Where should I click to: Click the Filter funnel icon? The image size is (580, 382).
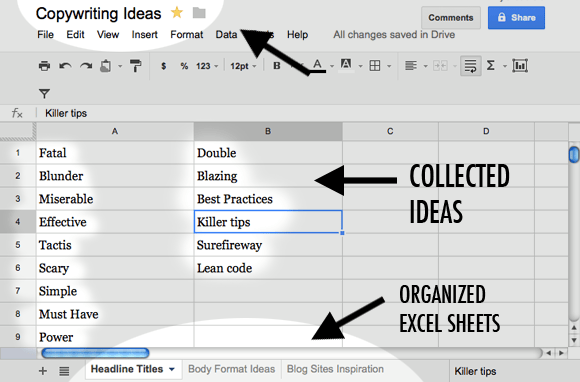44,94
